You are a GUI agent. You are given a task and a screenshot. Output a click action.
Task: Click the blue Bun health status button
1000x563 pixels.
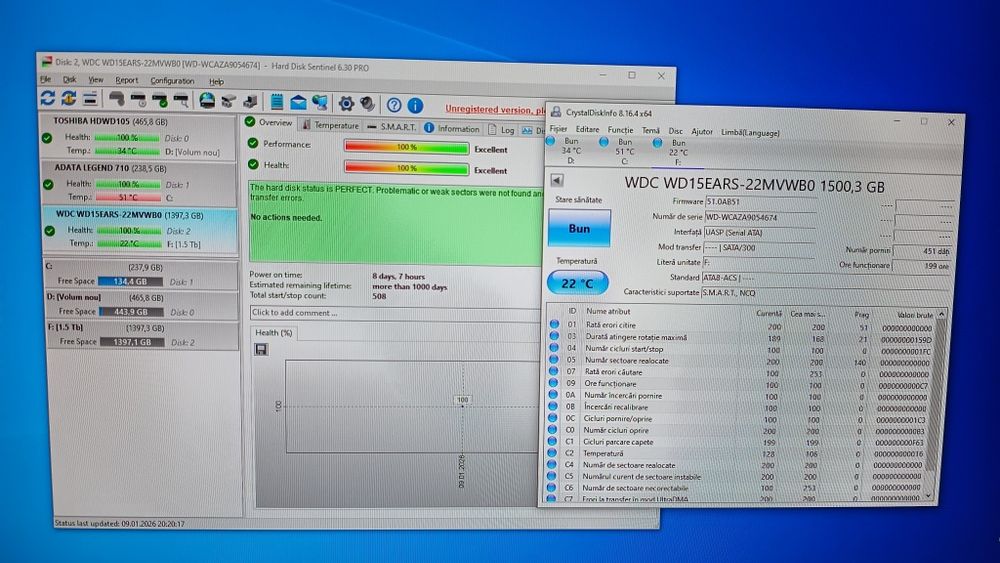coord(579,228)
